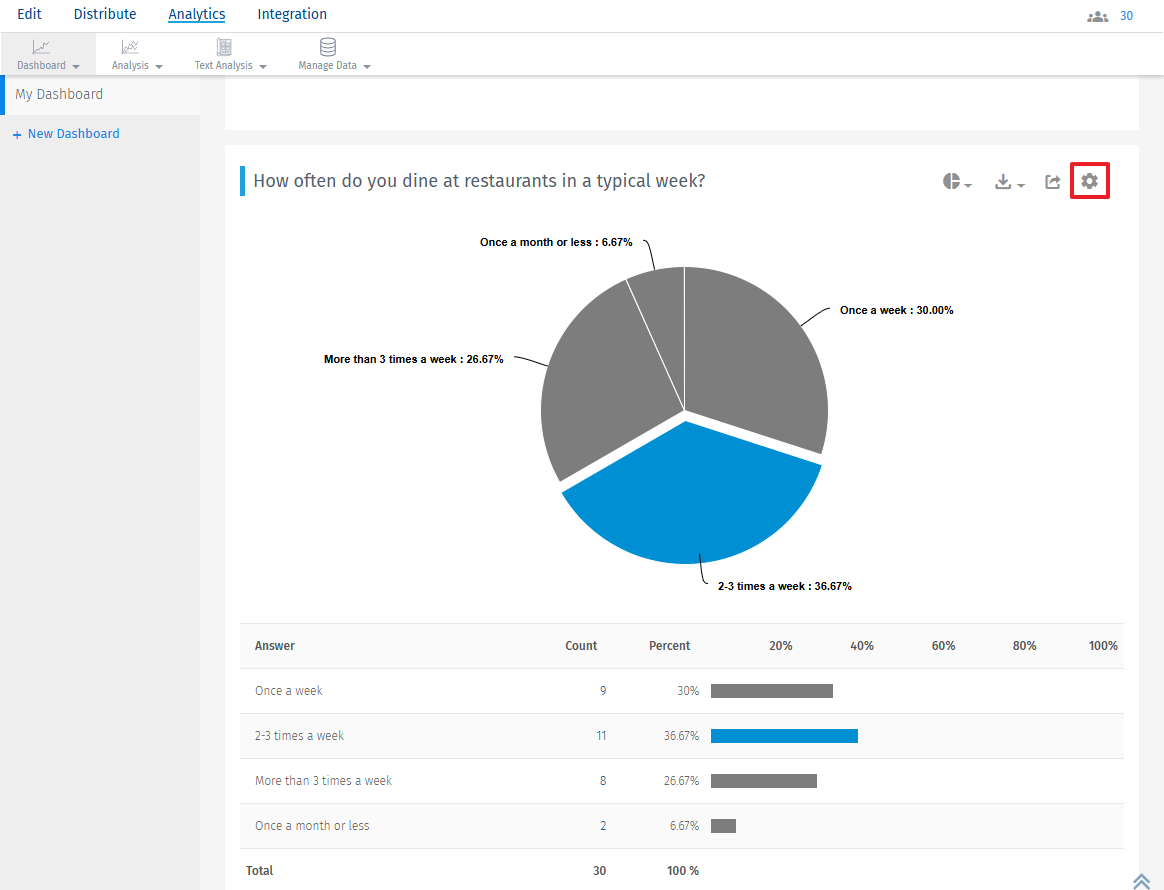Image resolution: width=1164 pixels, height=890 pixels.
Task: Open the Integration menu
Action: [x=292, y=14]
